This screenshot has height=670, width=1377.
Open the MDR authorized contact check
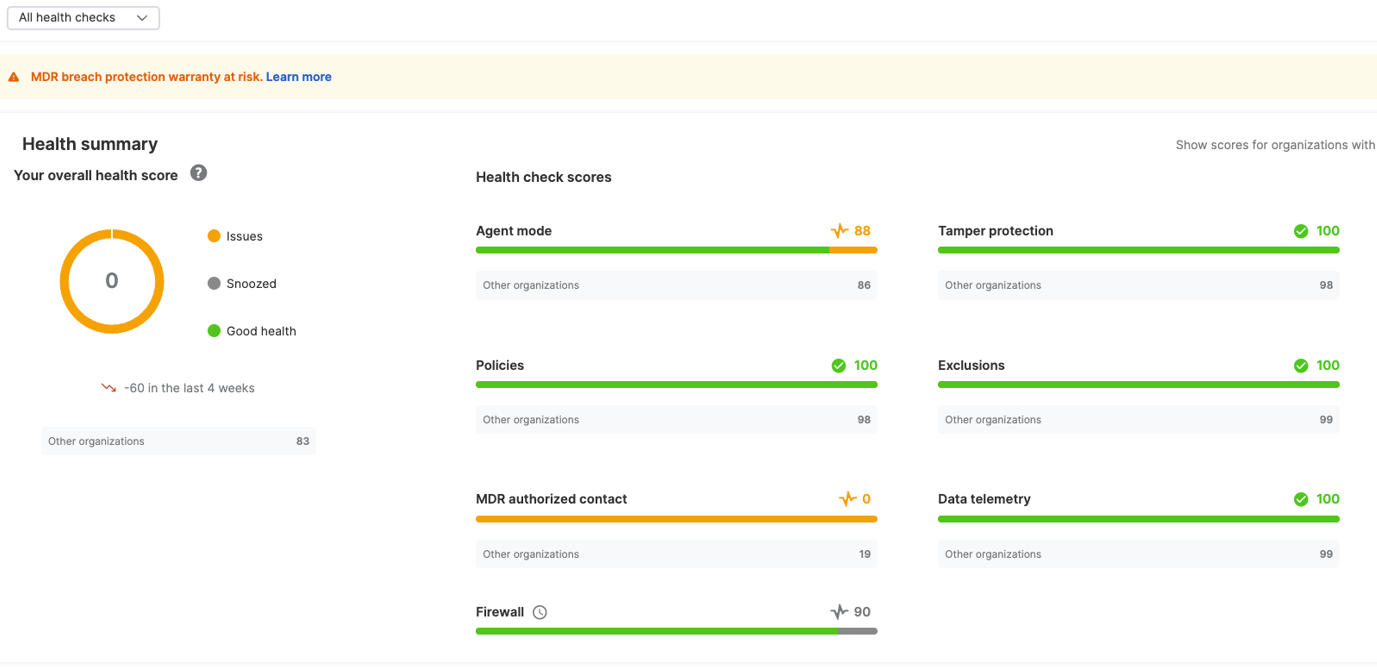[551, 499]
